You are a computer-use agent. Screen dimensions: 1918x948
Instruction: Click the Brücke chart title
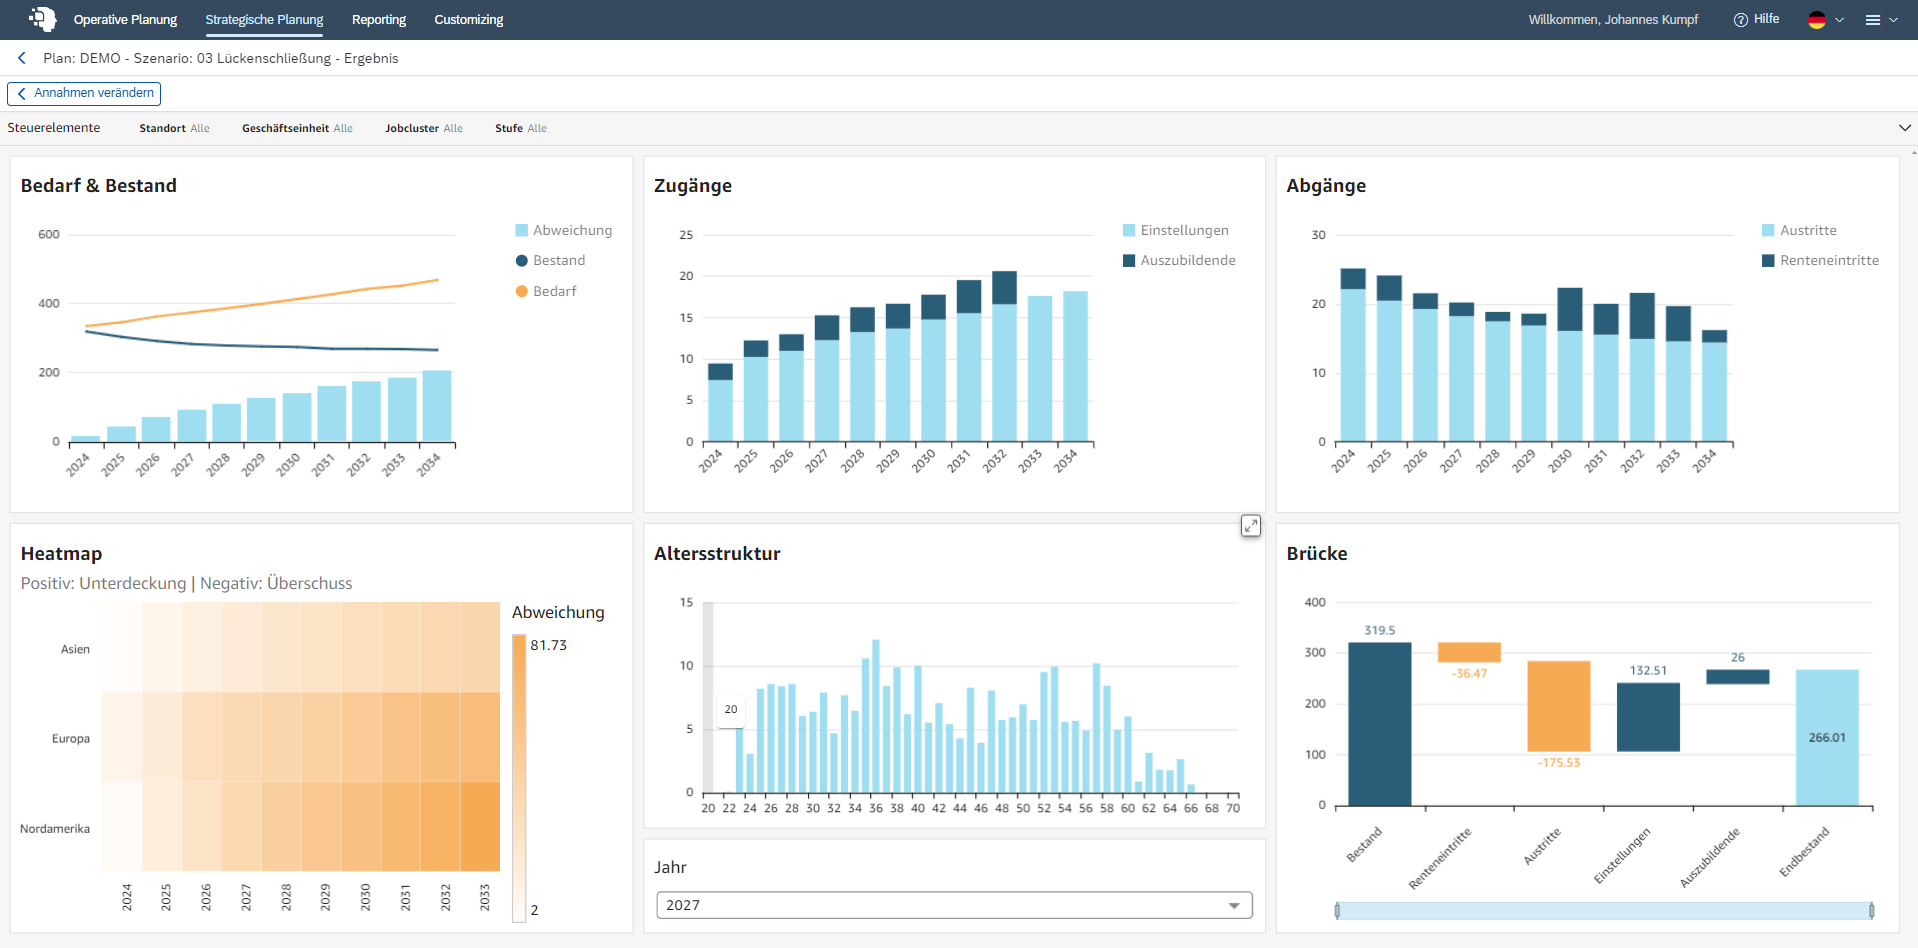pyautogui.click(x=1316, y=554)
